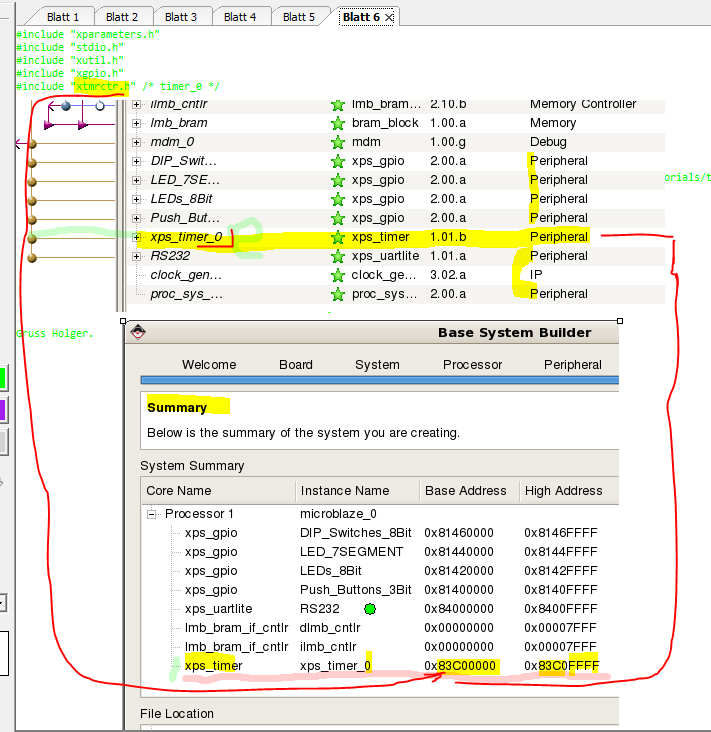Screen dimensions: 711x732
Task: Click the star icon in the Push_But… row
Action: click(338, 218)
